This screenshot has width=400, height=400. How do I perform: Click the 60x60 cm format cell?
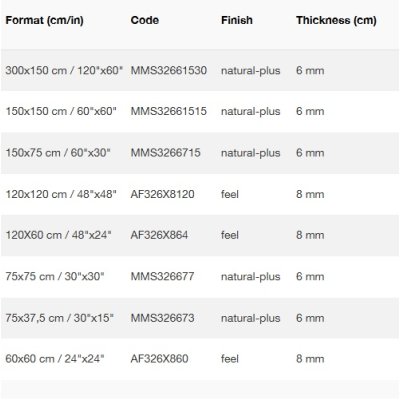[55, 359]
